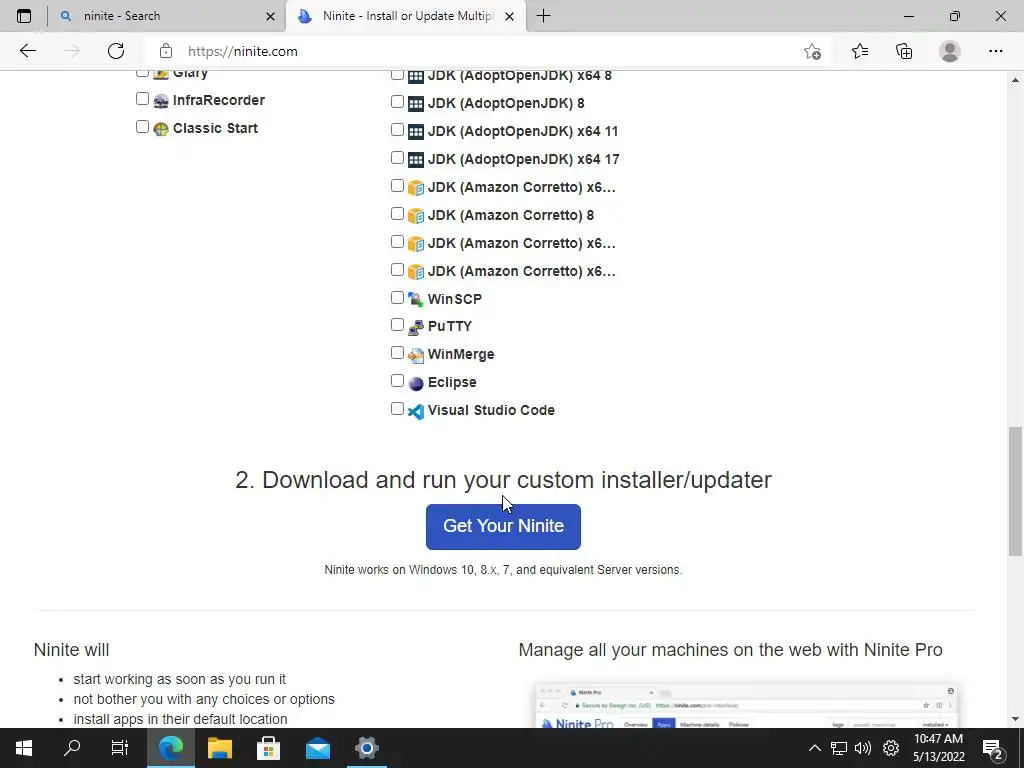Open a new browser tab
1024x768 pixels.
point(543,16)
